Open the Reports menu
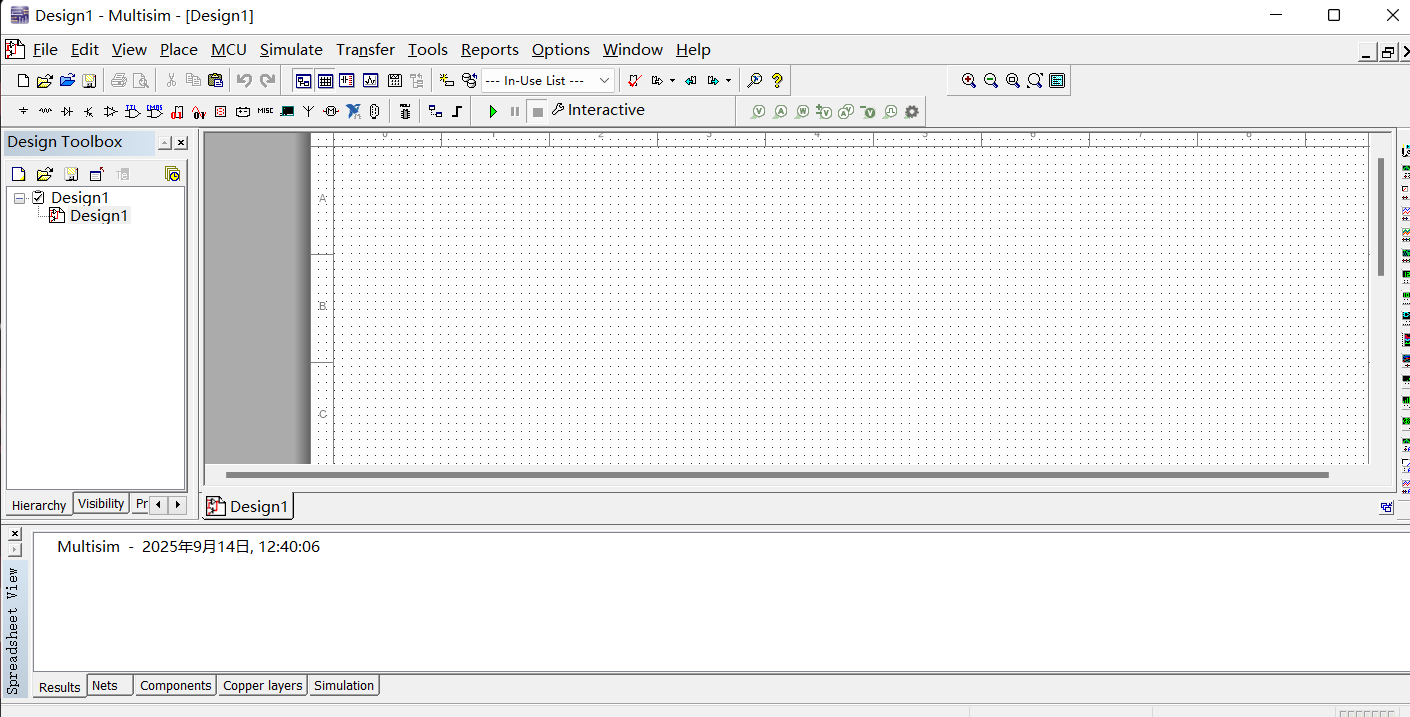Screen dimensions: 1410x717 pyautogui.click(x=490, y=50)
